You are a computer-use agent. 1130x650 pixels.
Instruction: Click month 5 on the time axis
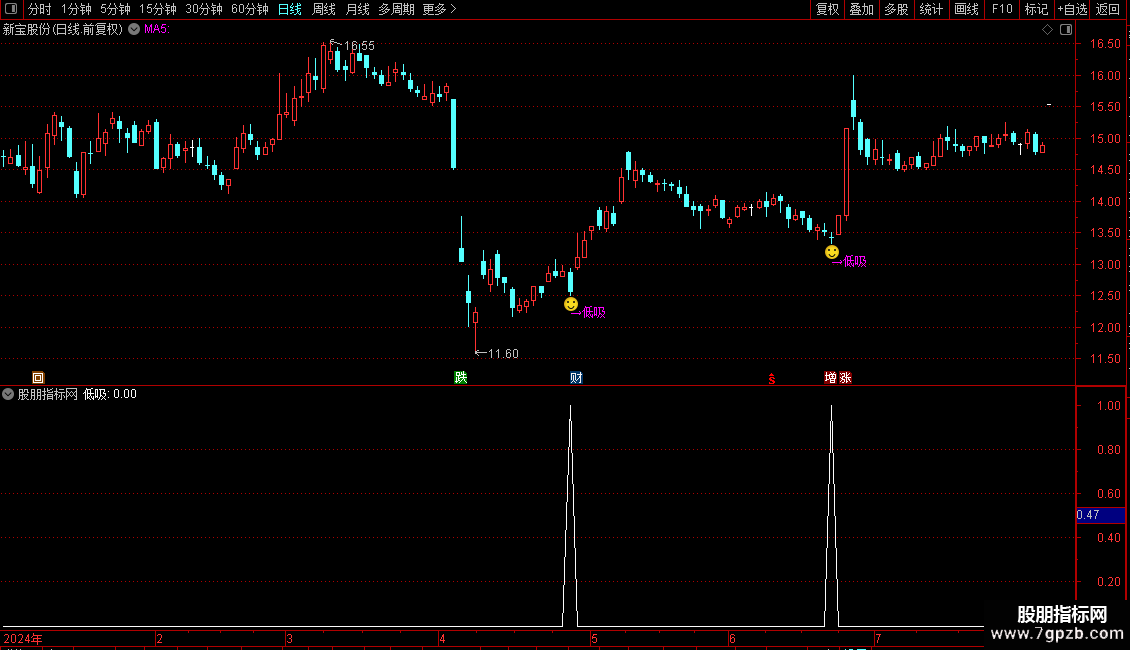click(595, 639)
